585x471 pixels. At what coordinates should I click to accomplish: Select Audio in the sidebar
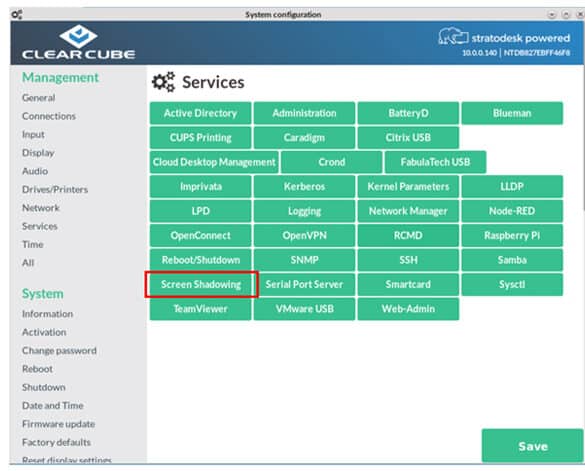(35, 171)
